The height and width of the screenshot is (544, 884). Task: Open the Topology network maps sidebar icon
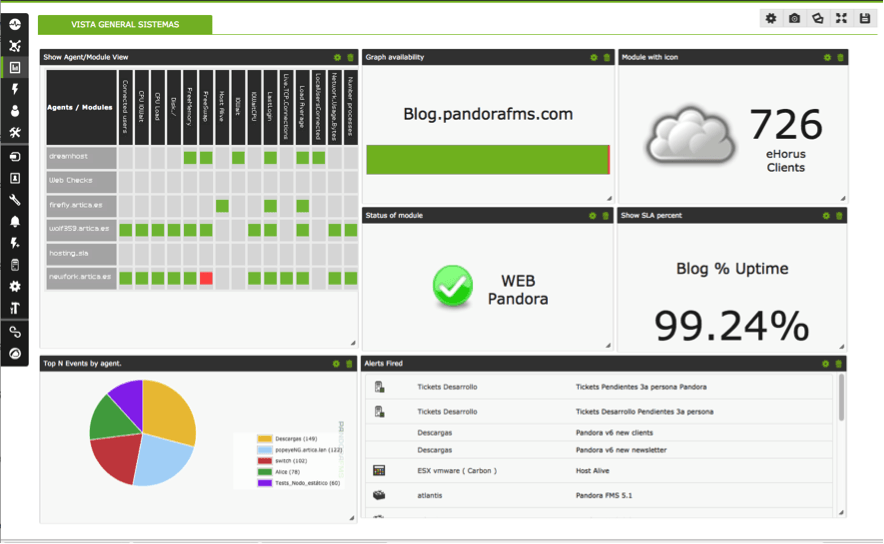pyautogui.click(x=15, y=46)
